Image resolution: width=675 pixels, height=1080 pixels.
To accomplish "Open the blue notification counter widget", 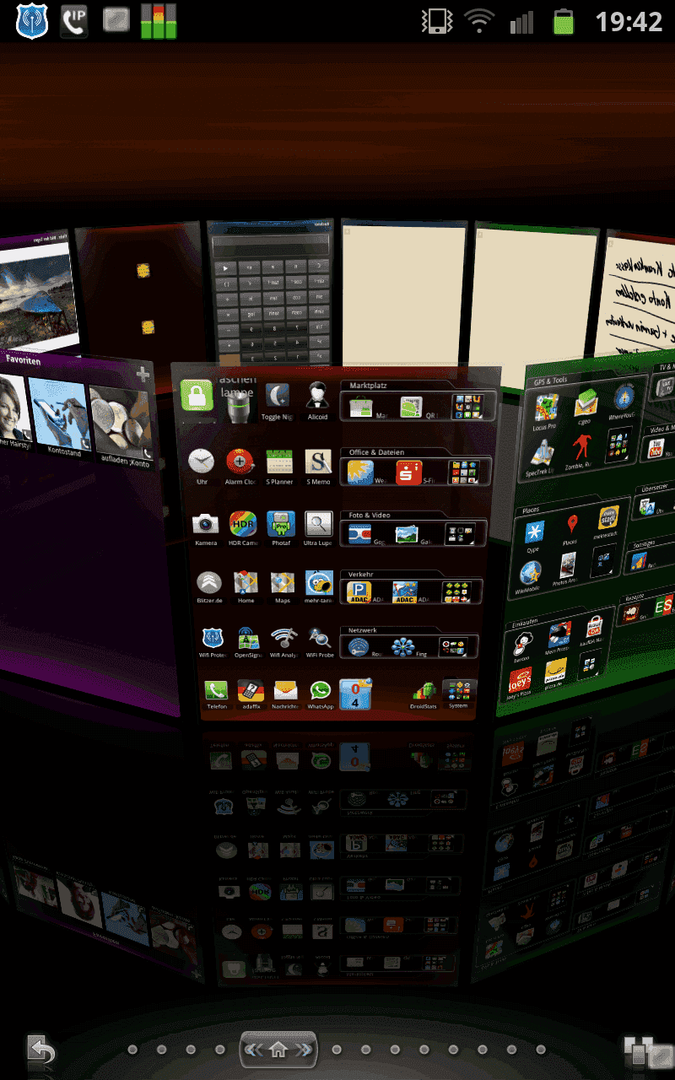I will coord(355,694).
